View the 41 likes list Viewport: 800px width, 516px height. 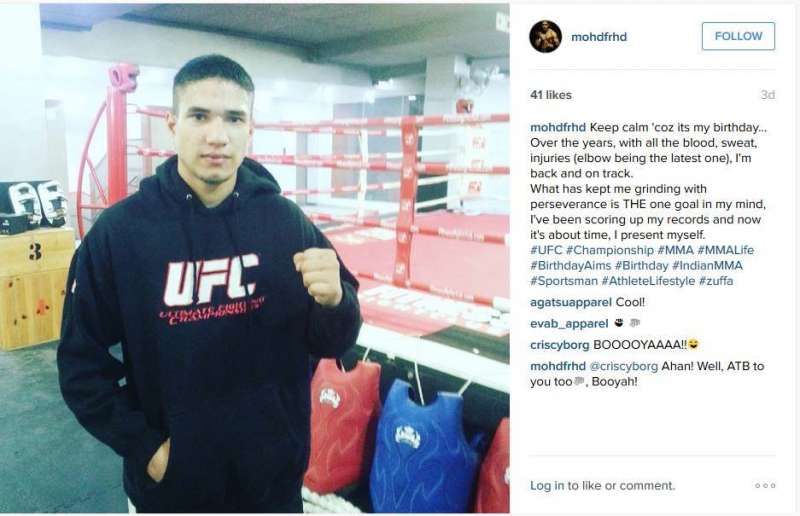click(551, 95)
